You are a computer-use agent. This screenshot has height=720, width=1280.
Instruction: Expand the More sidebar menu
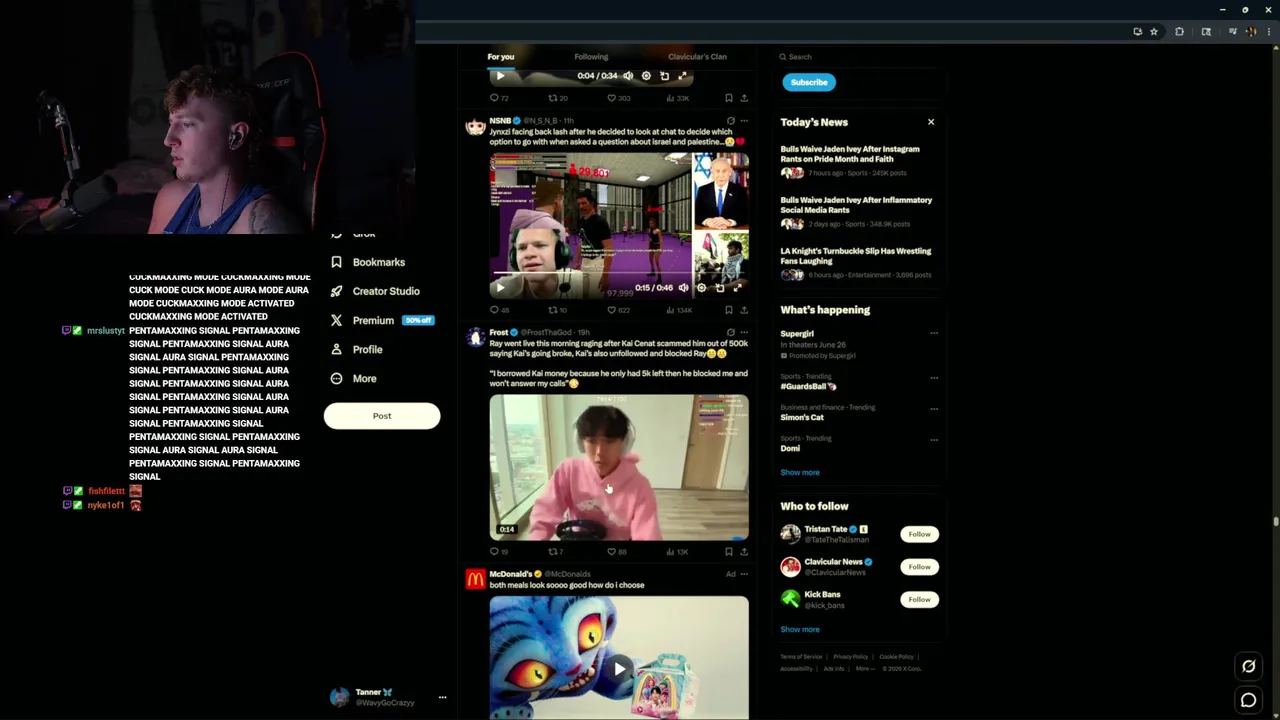353,378
